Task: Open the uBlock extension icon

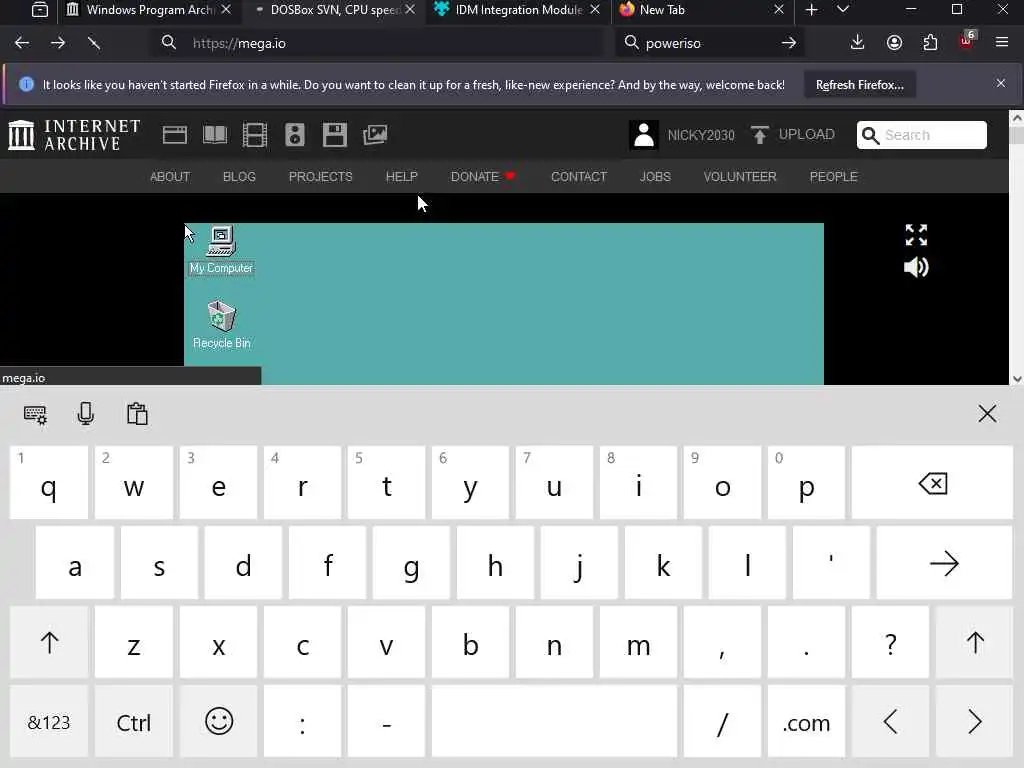Action: [967, 42]
